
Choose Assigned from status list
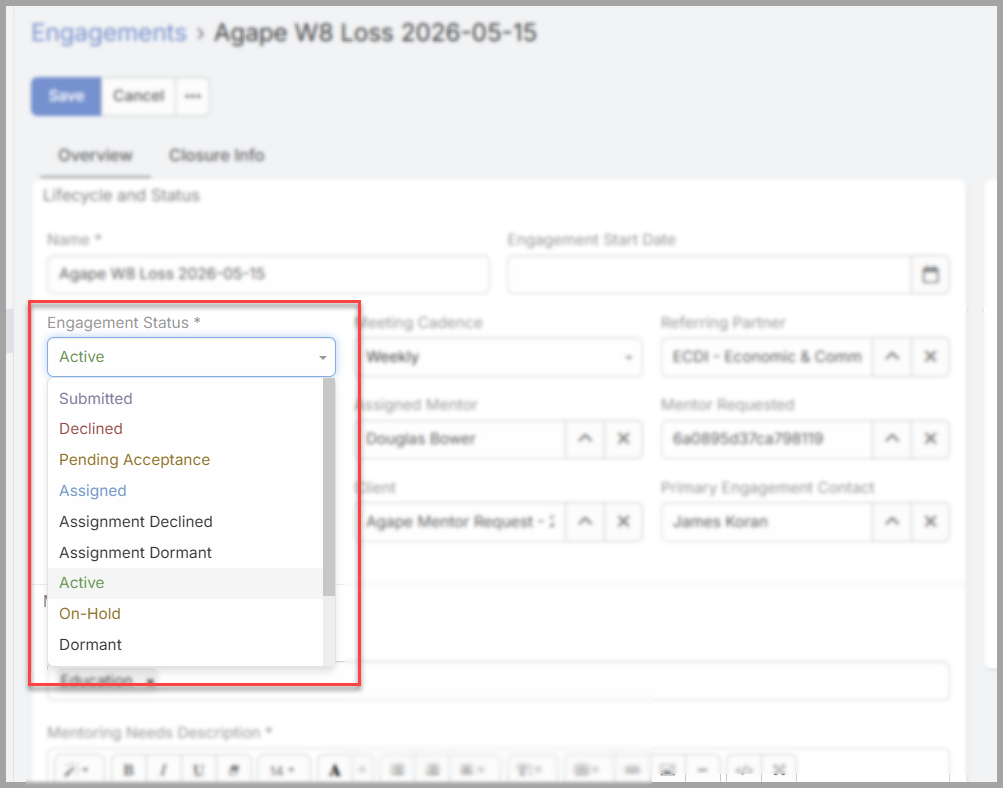(186, 491)
